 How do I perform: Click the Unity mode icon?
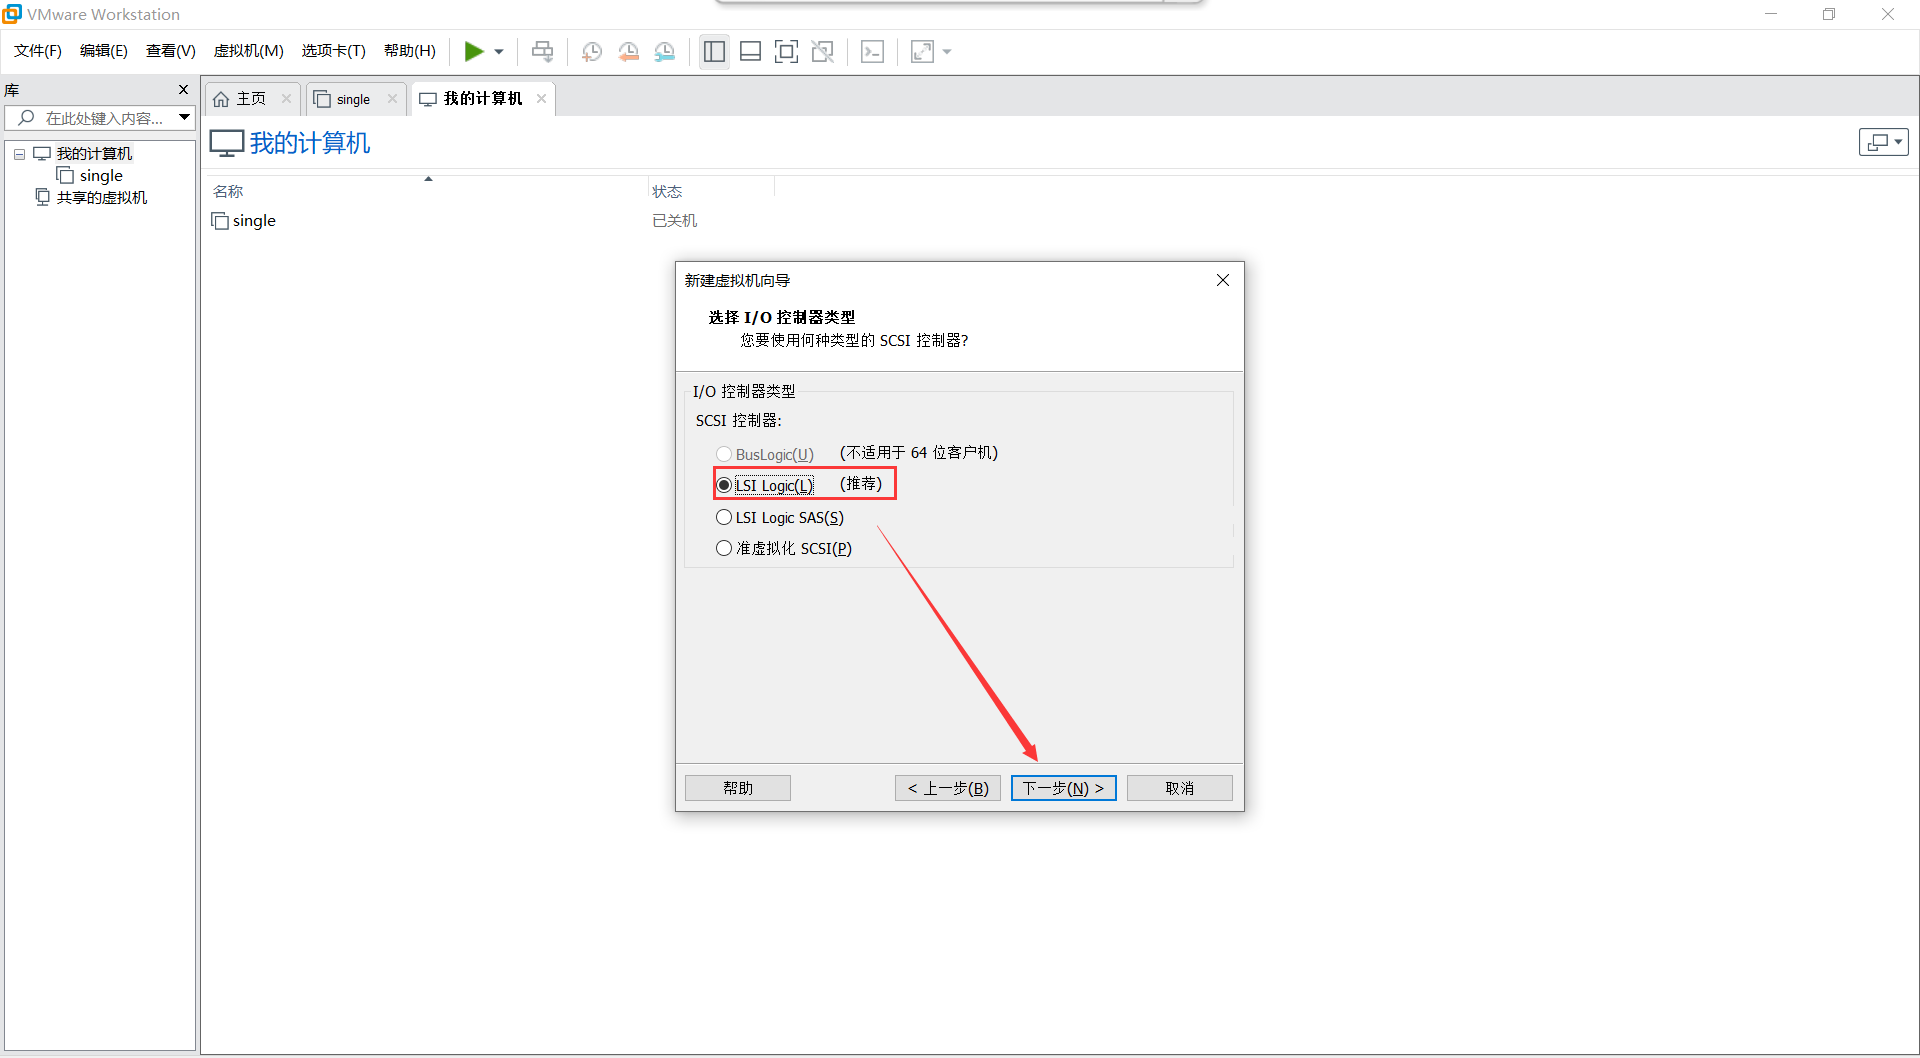823,52
